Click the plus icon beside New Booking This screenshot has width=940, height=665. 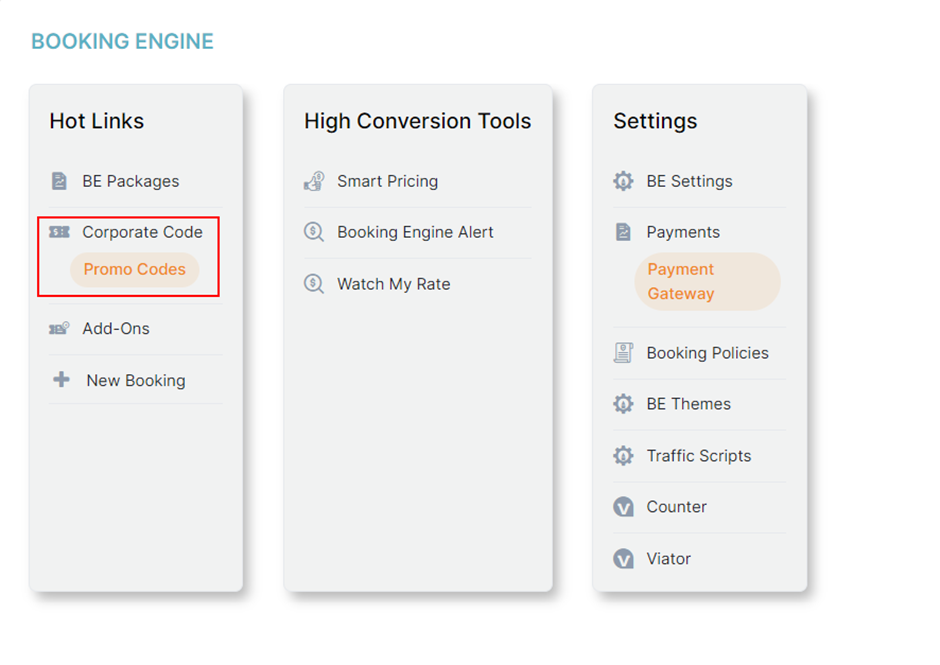click(x=61, y=380)
